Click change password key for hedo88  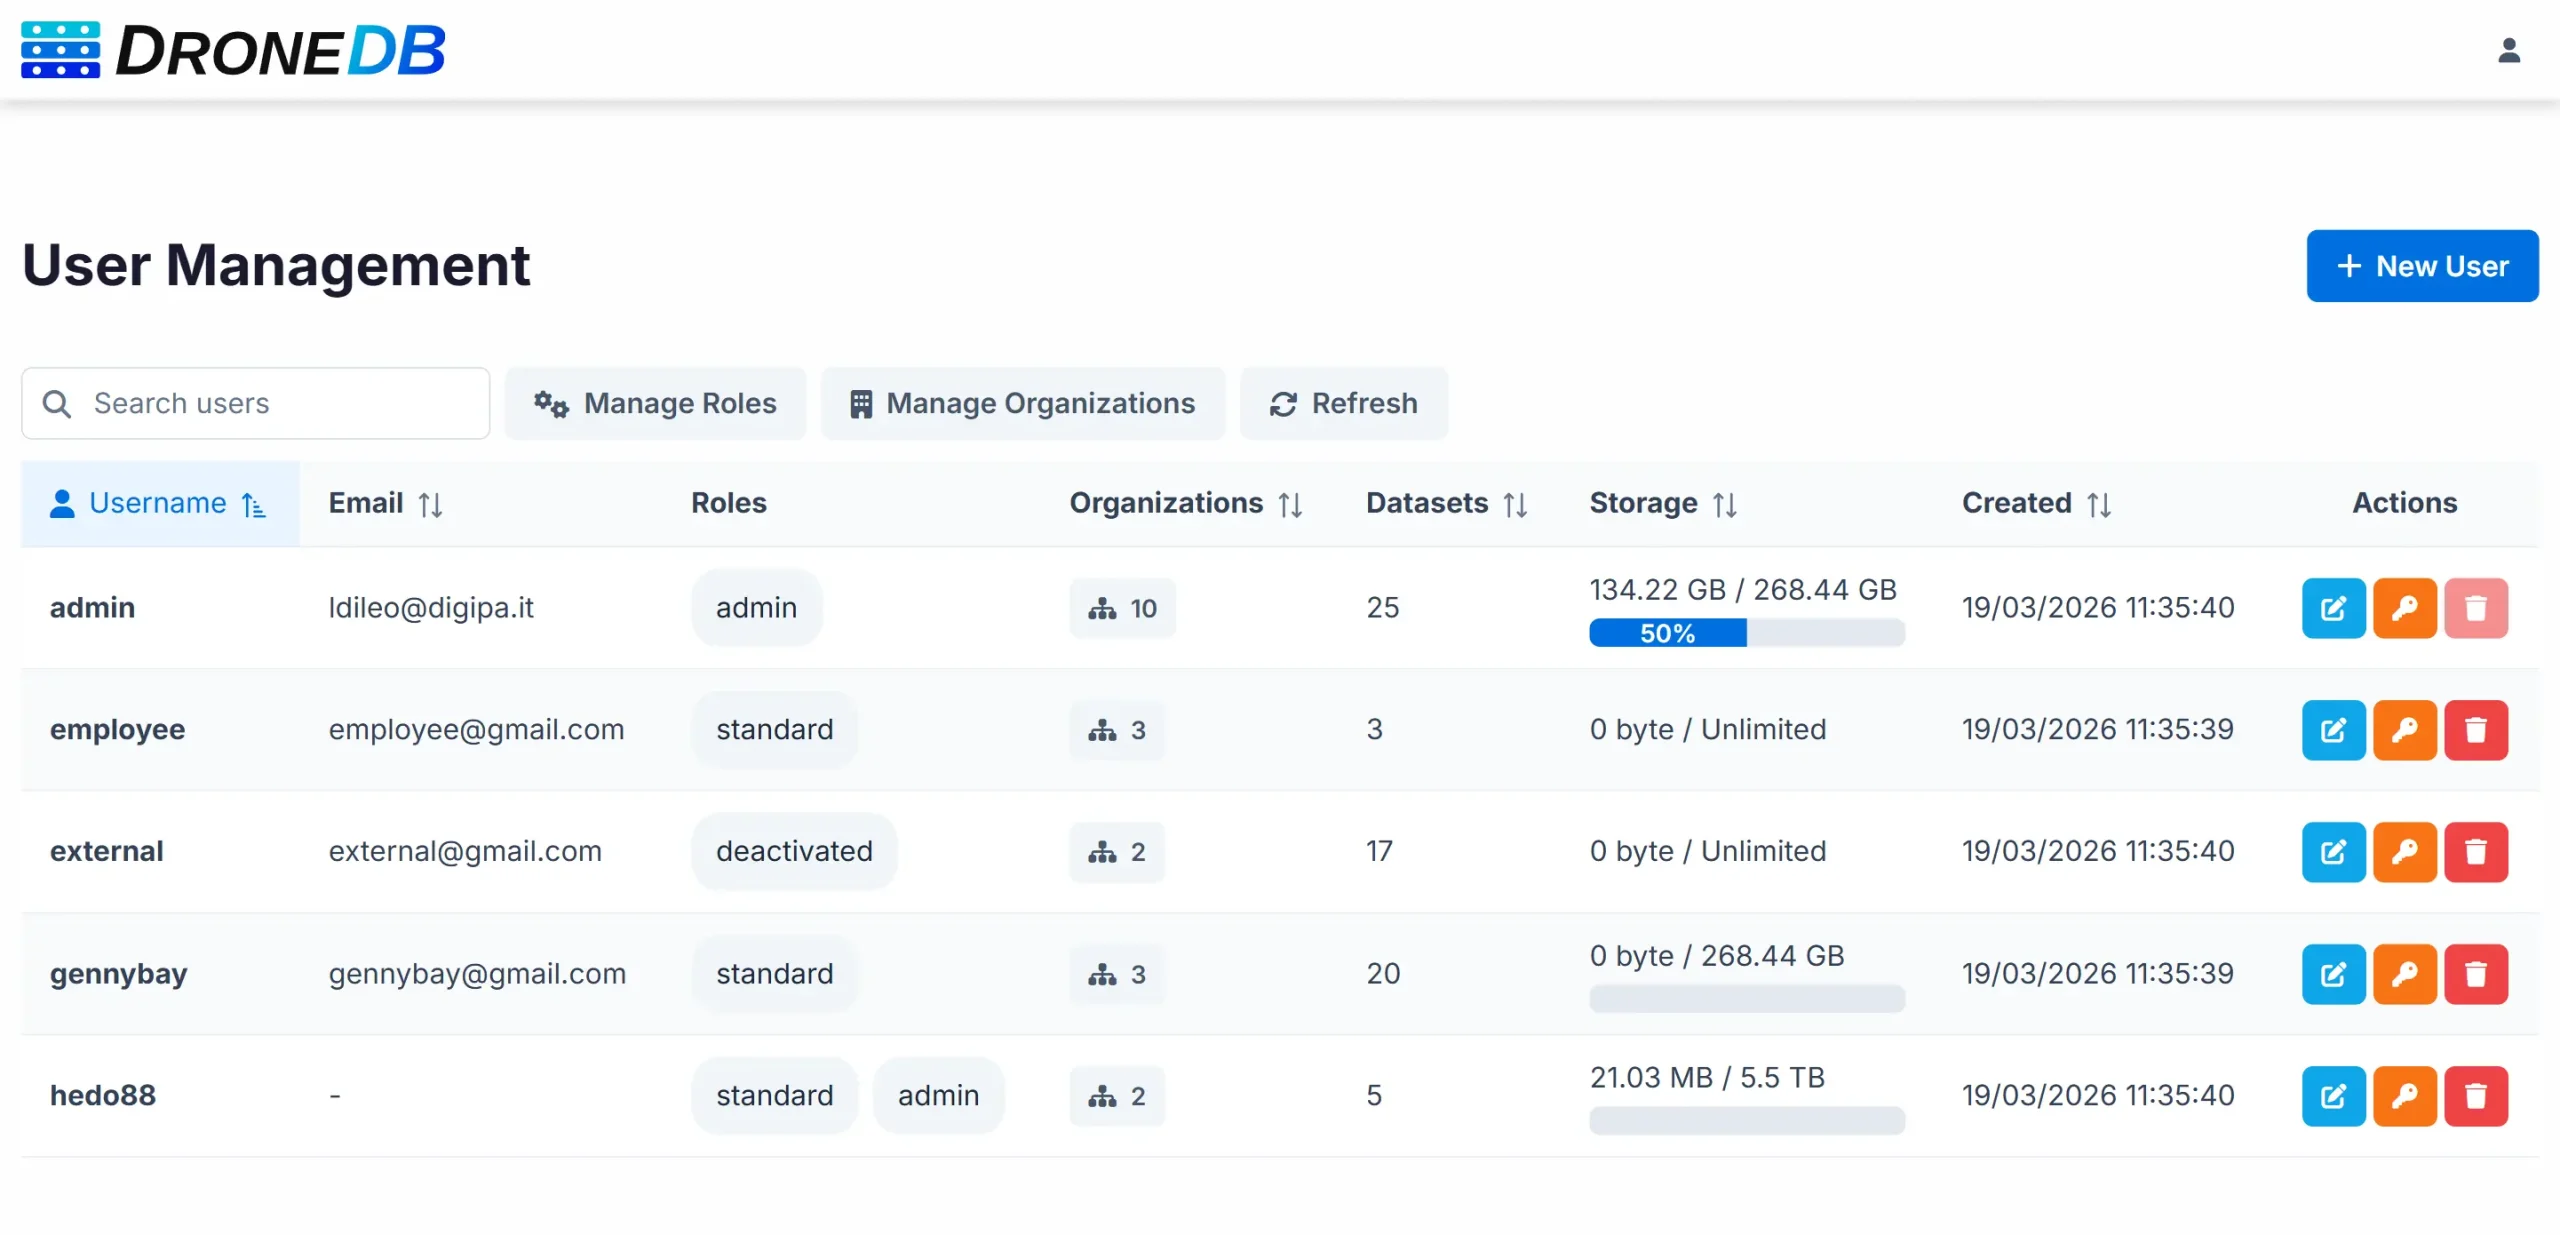coord(2404,1096)
